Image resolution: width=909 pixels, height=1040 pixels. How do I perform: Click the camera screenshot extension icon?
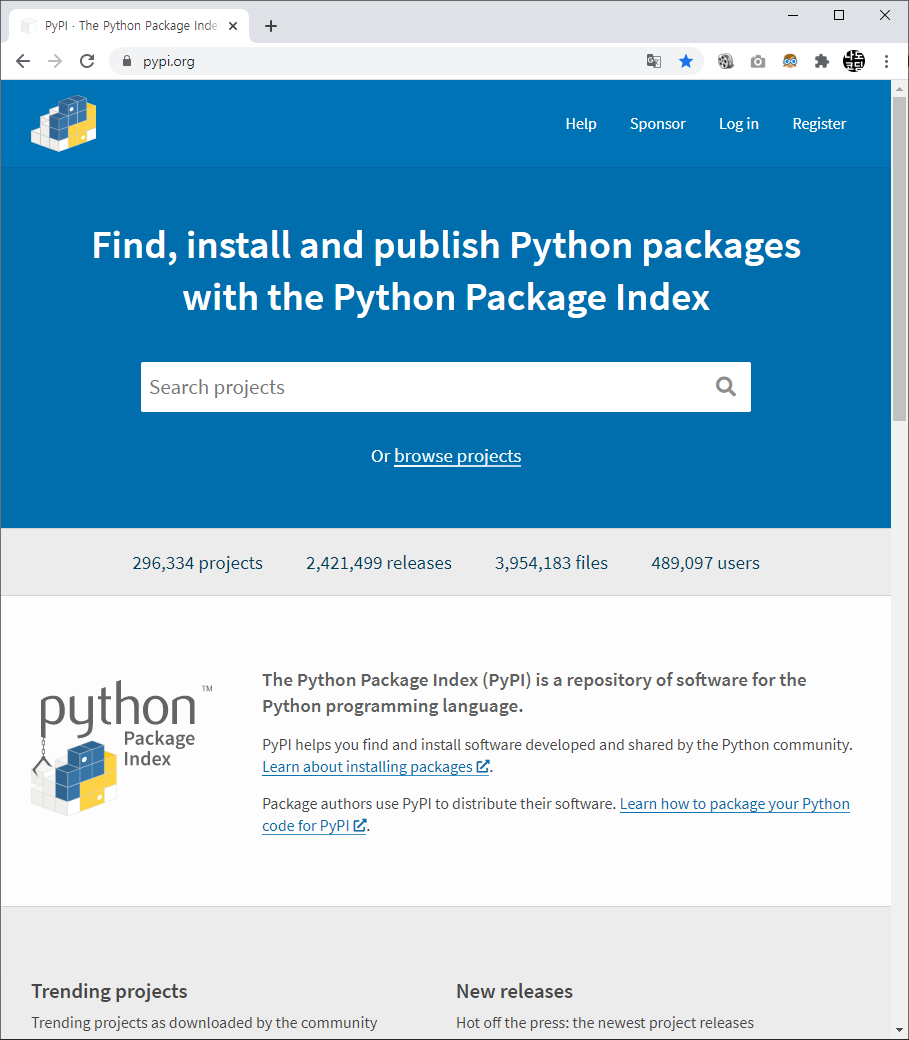pos(758,61)
